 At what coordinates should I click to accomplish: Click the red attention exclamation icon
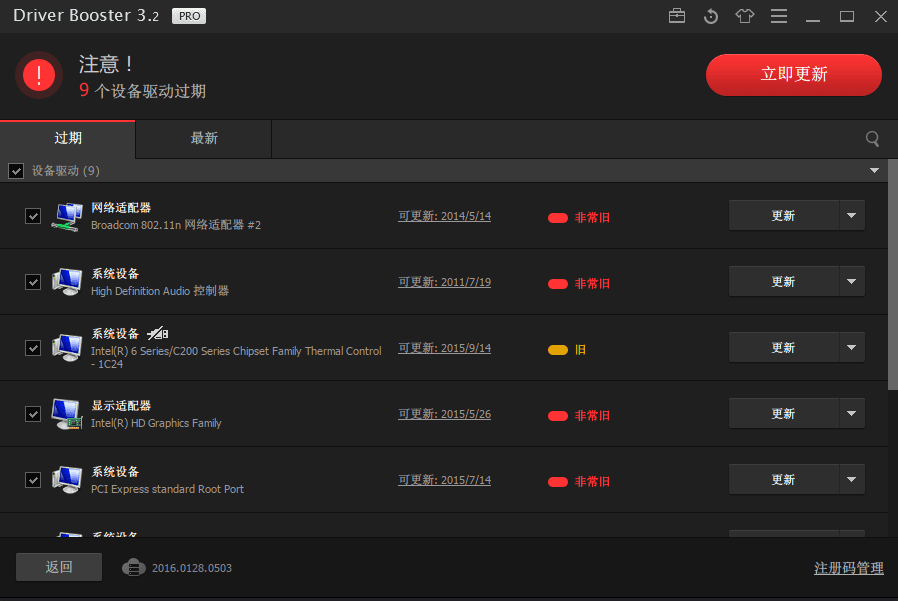tap(38, 75)
